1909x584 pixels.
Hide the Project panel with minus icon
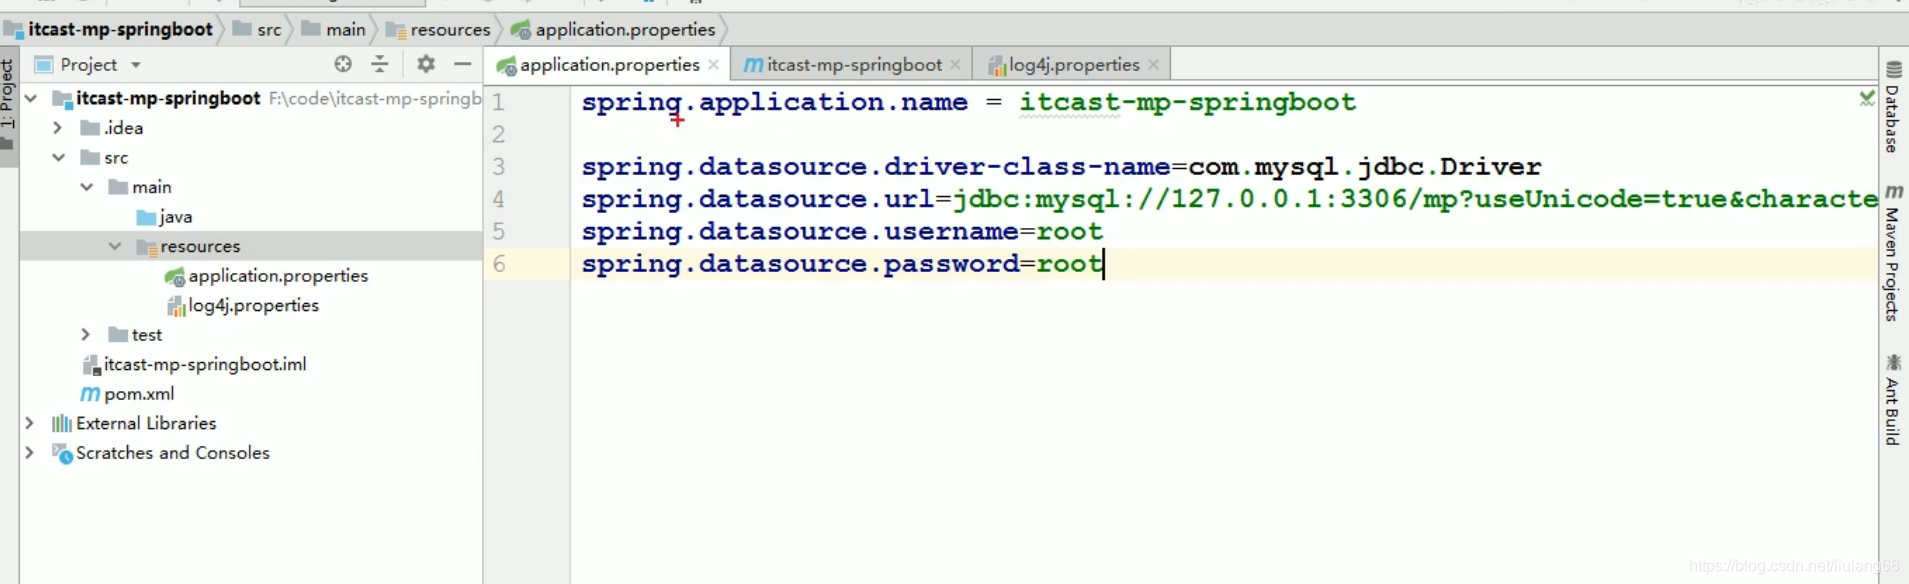click(x=462, y=64)
